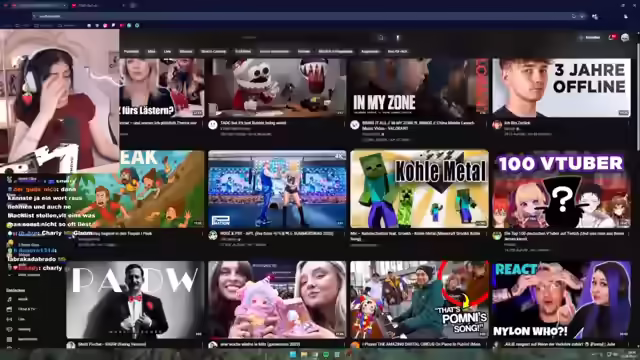Viewport: 640px width, 360px height.
Task: Open the 4K stage dance performance thumbnail
Action: coord(277,189)
